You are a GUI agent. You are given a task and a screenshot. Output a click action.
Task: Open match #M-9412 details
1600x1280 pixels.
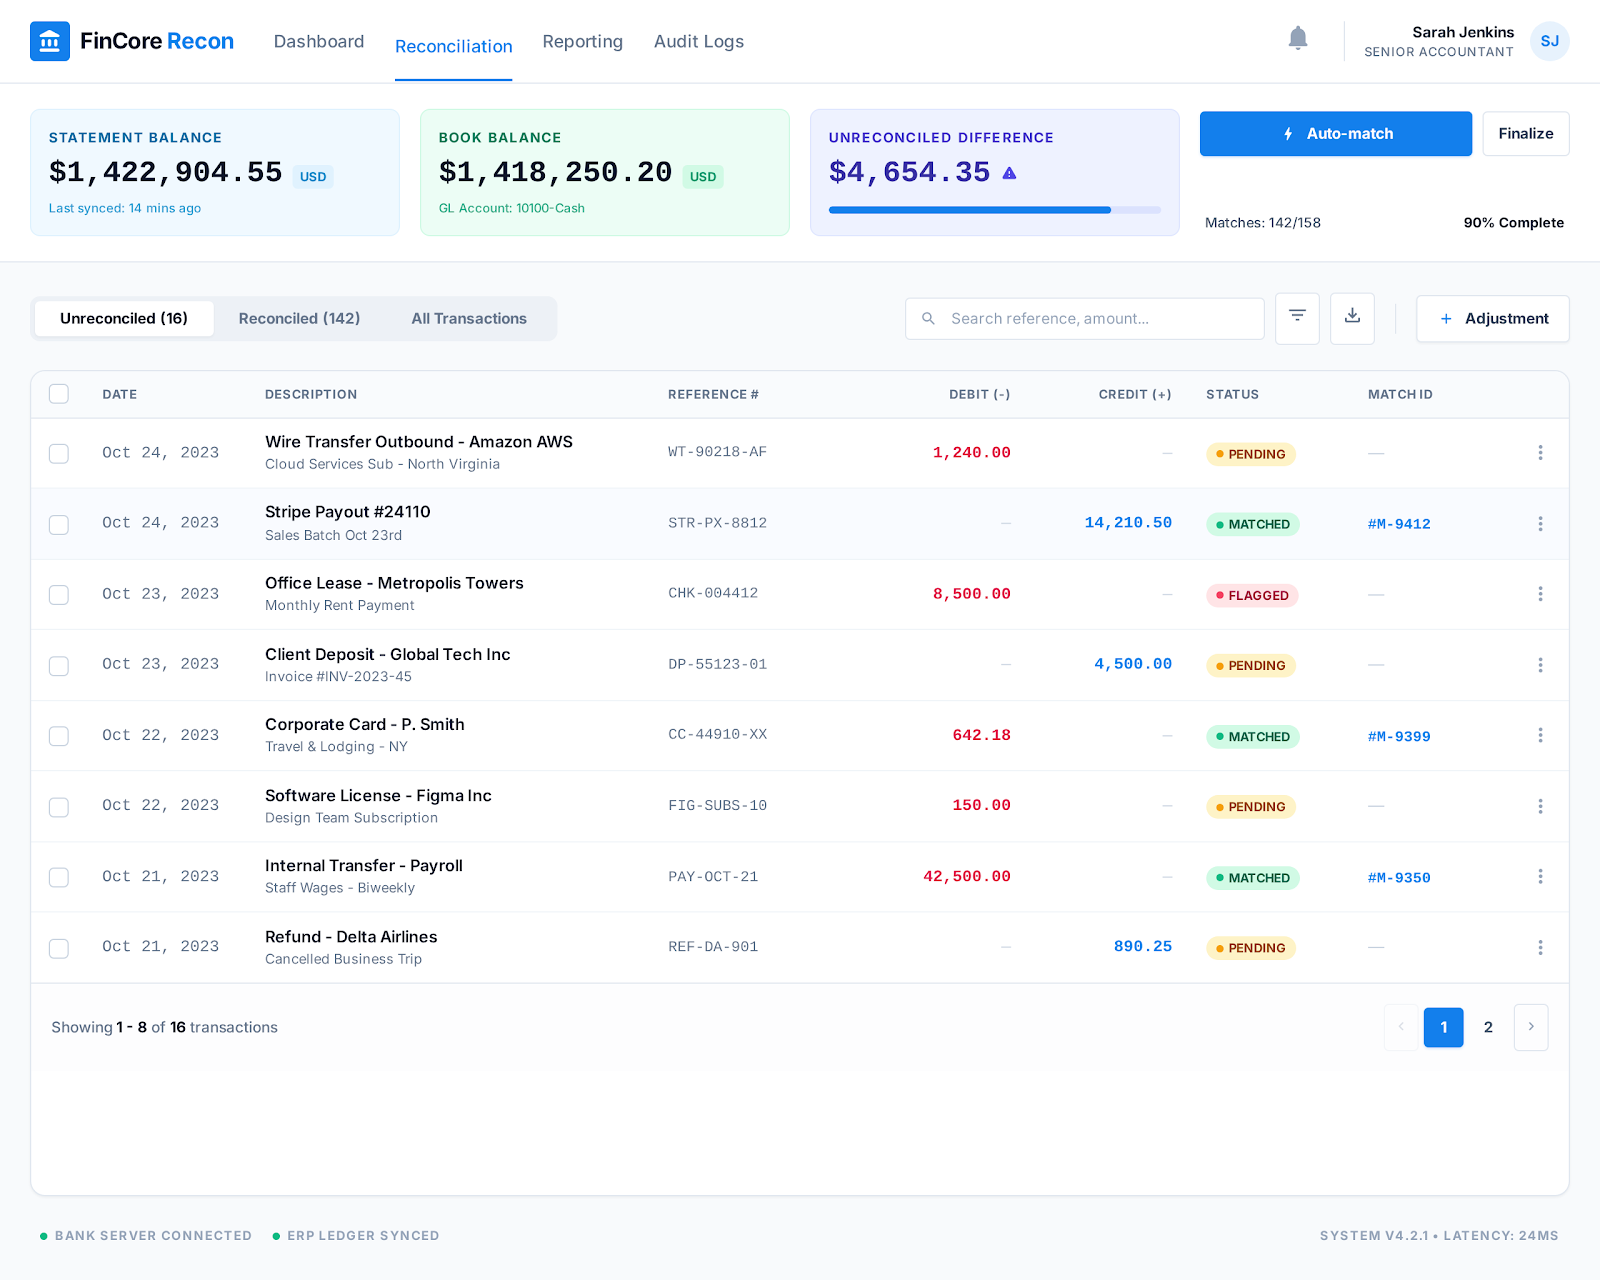tap(1399, 523)
